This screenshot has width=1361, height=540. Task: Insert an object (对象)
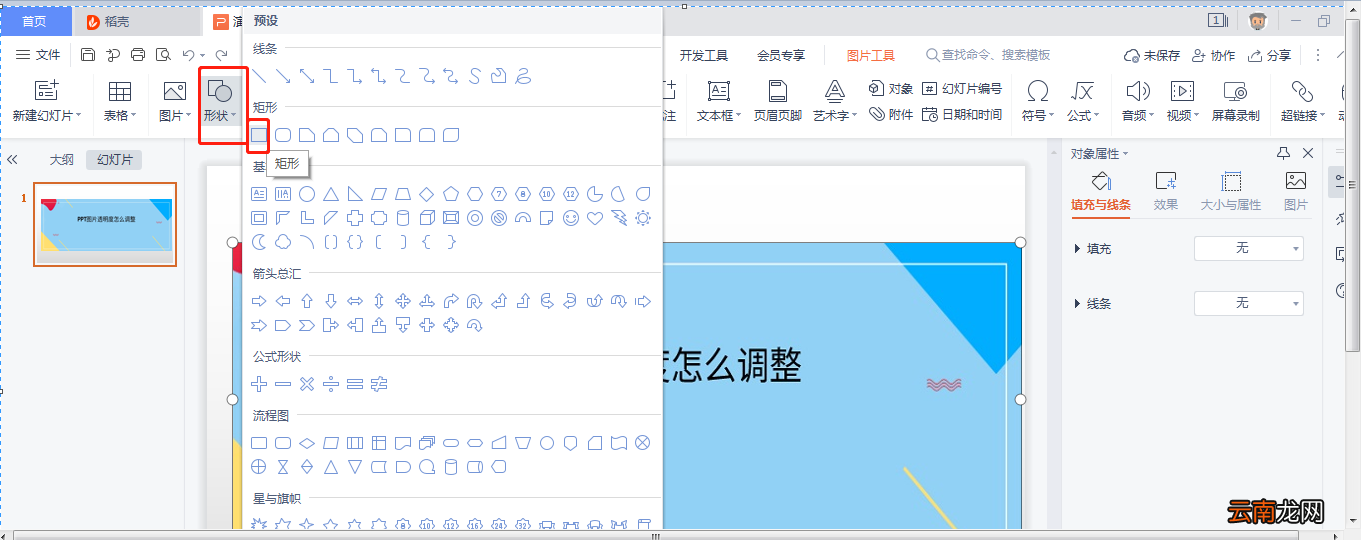click(x=891, y=89)
